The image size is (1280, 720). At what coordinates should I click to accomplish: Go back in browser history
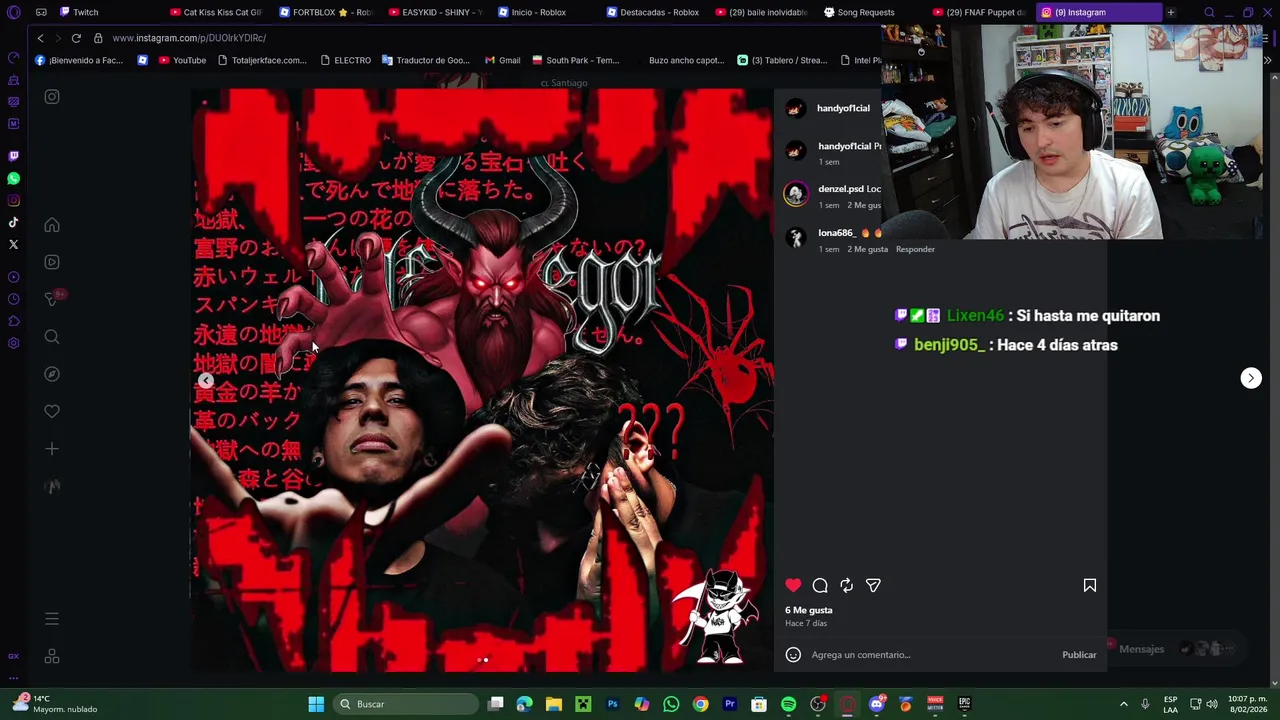[40, 38]
